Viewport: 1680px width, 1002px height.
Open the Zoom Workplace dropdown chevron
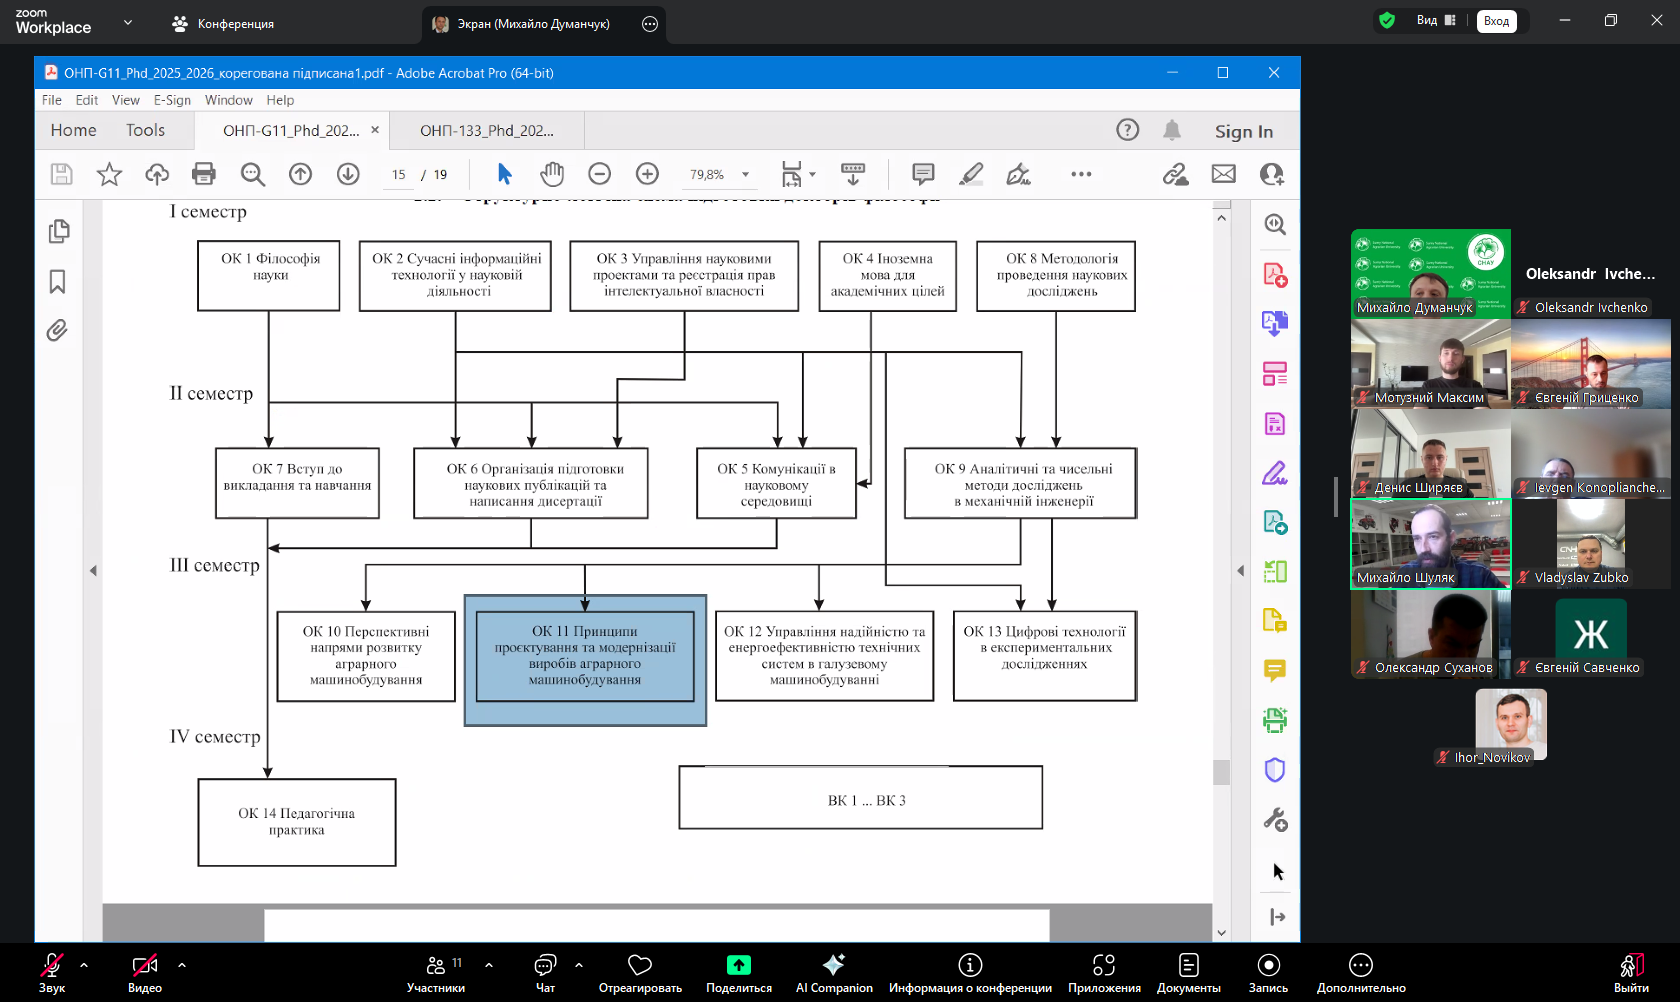127,22
